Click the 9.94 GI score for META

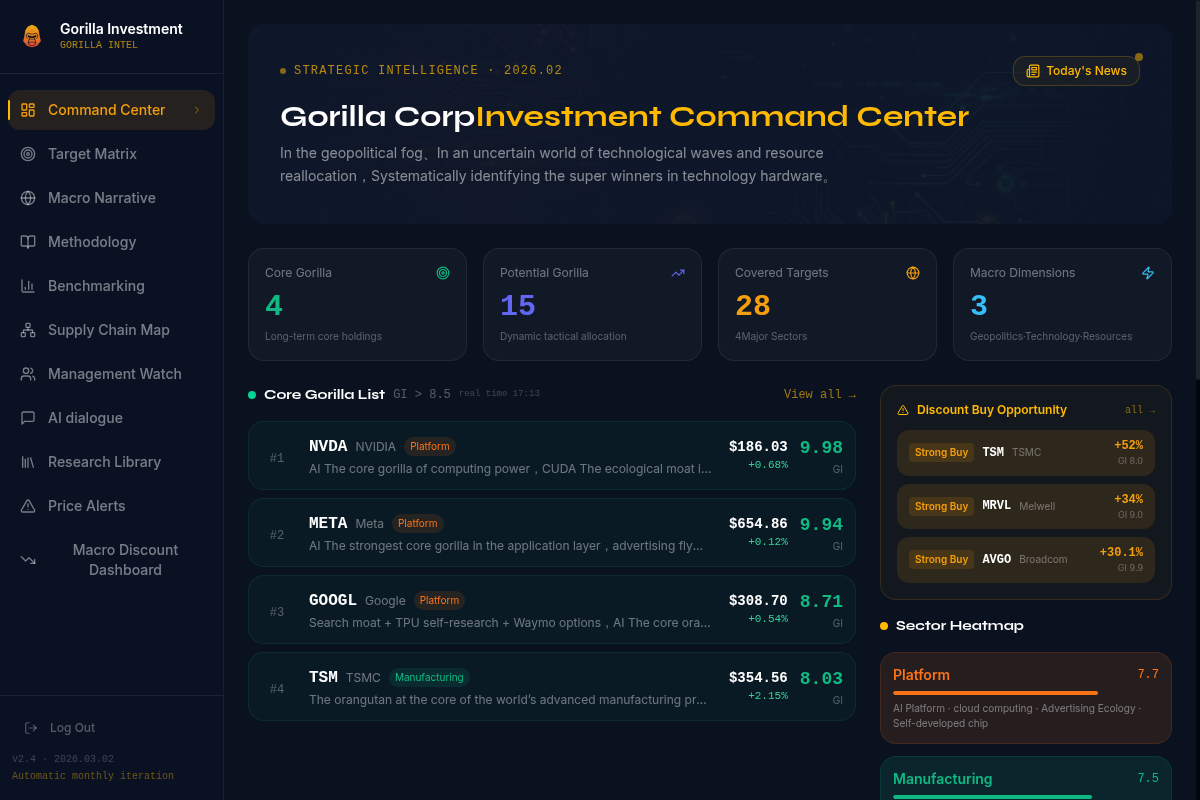pyautogui.click(x=821, y=525)
